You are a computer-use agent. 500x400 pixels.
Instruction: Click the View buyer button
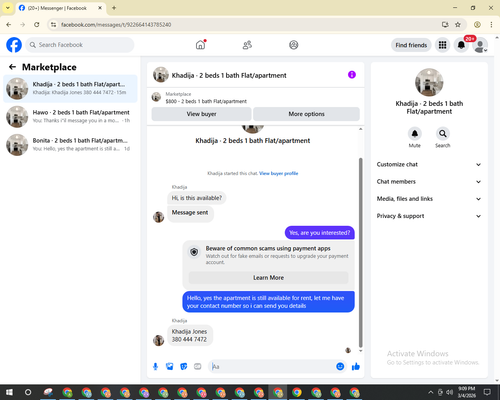[201, 114]
